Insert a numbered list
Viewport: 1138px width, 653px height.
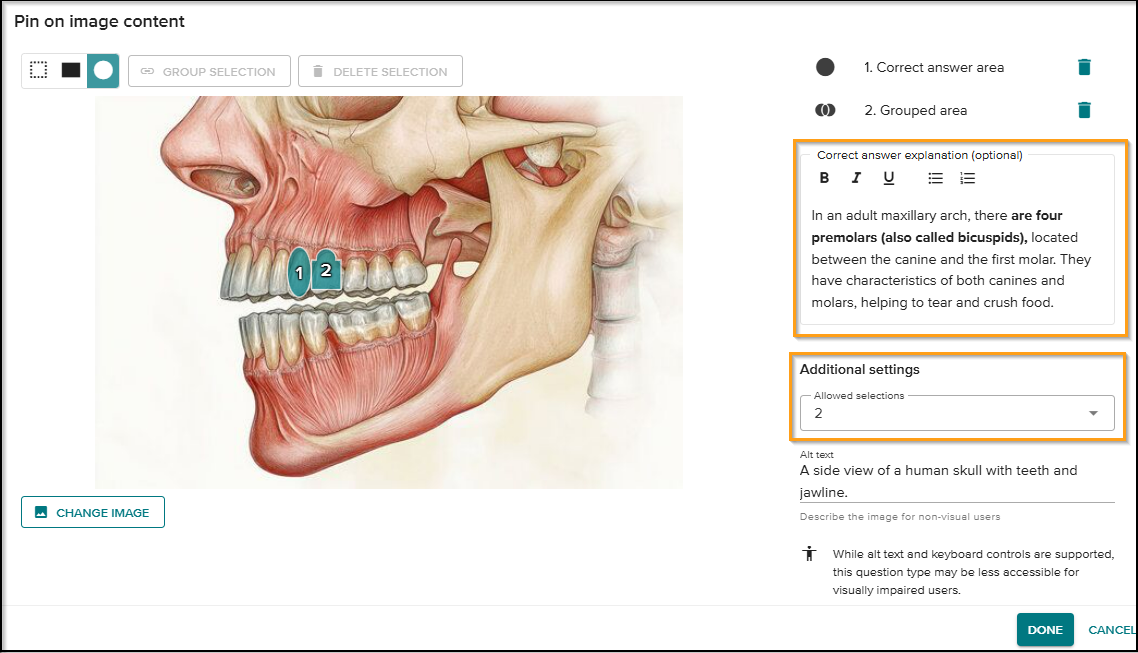[967, 179]
